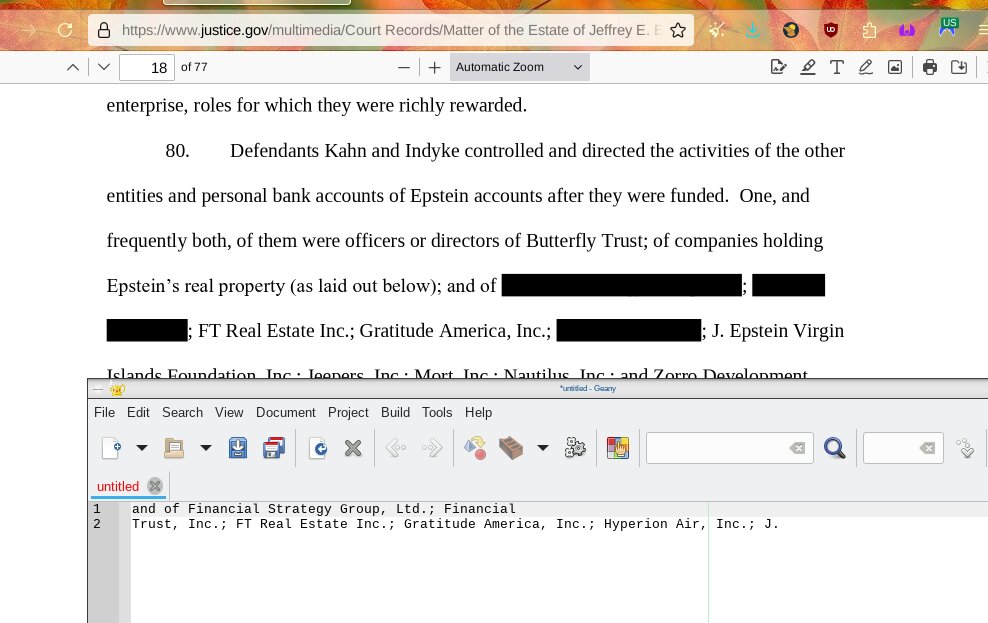
Task: Reload the current file in Geany
Action: pyautogui.click(x=318, y=448)
